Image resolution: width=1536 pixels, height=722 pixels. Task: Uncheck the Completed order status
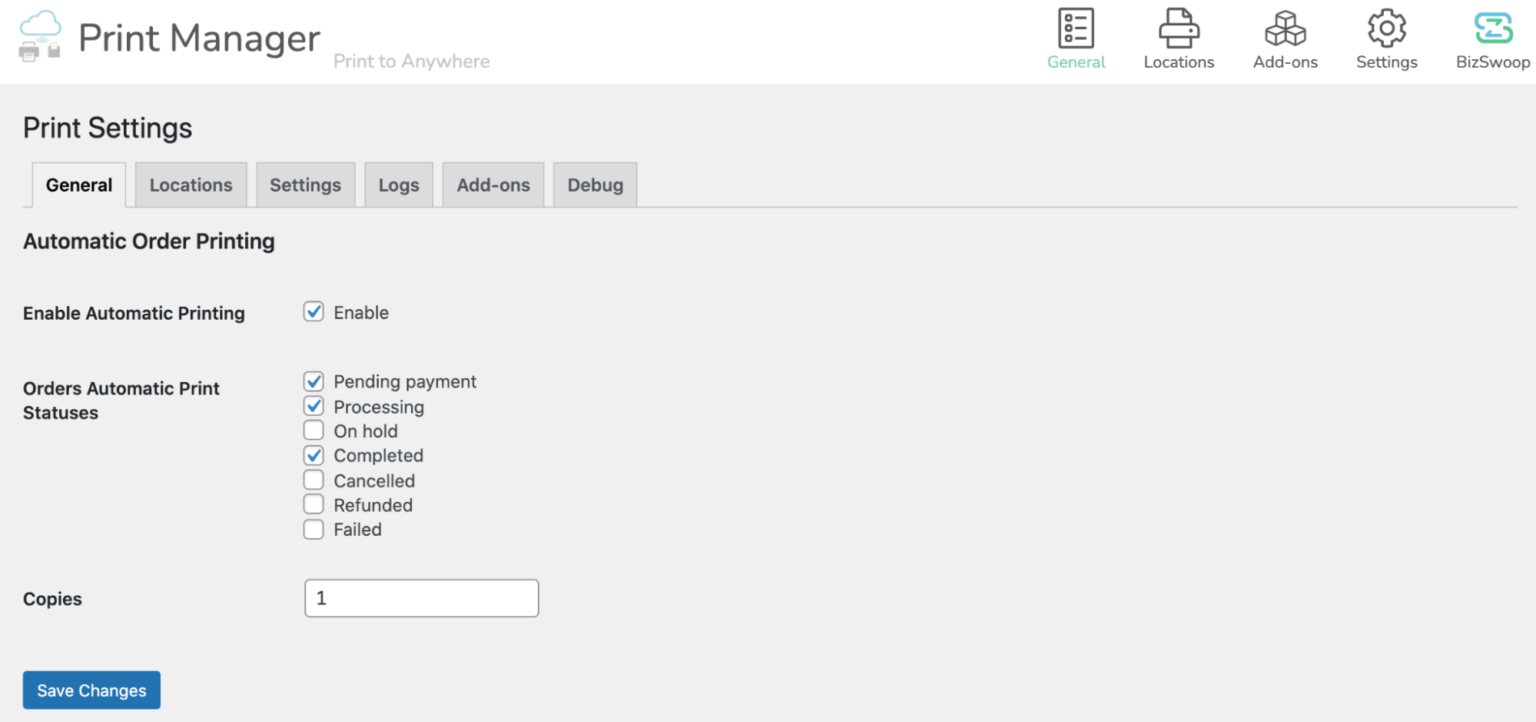click(x=313, y=454)
